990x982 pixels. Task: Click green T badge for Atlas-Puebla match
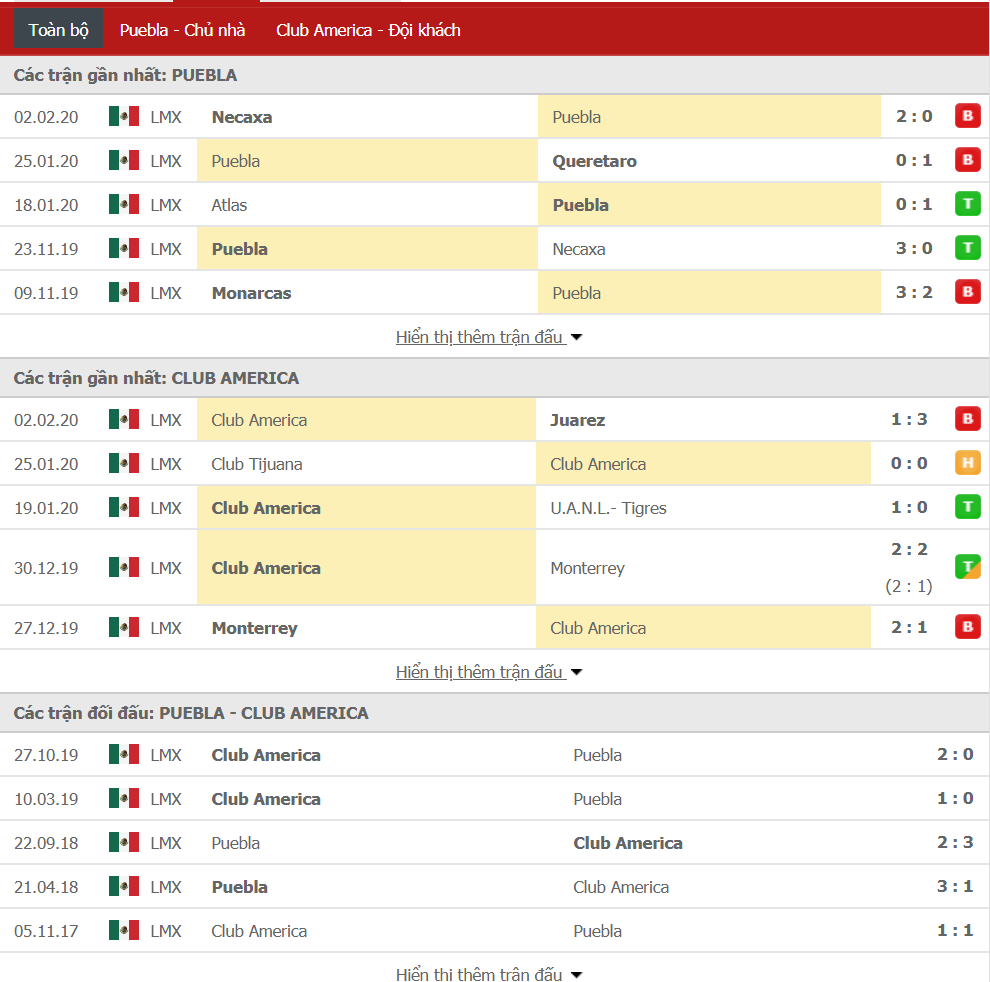point(967,204)
